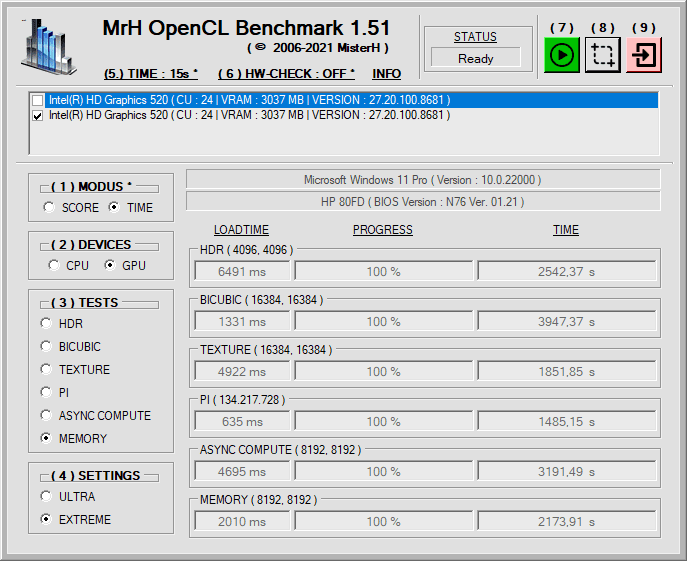687x561 pixels.
Task: Click the STATUS heading
Action: [475, 37]
